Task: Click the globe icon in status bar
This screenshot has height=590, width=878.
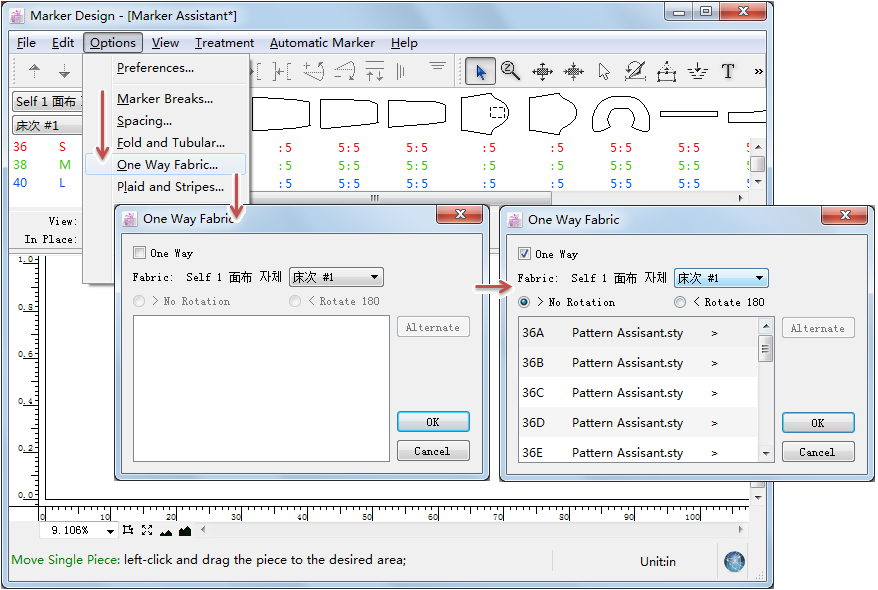Action: [735, 562]
